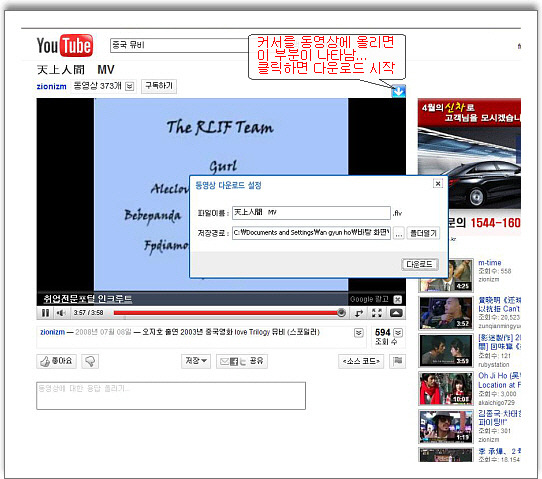
Task: Flag the video with the flag icon
Action: [398, 361]
